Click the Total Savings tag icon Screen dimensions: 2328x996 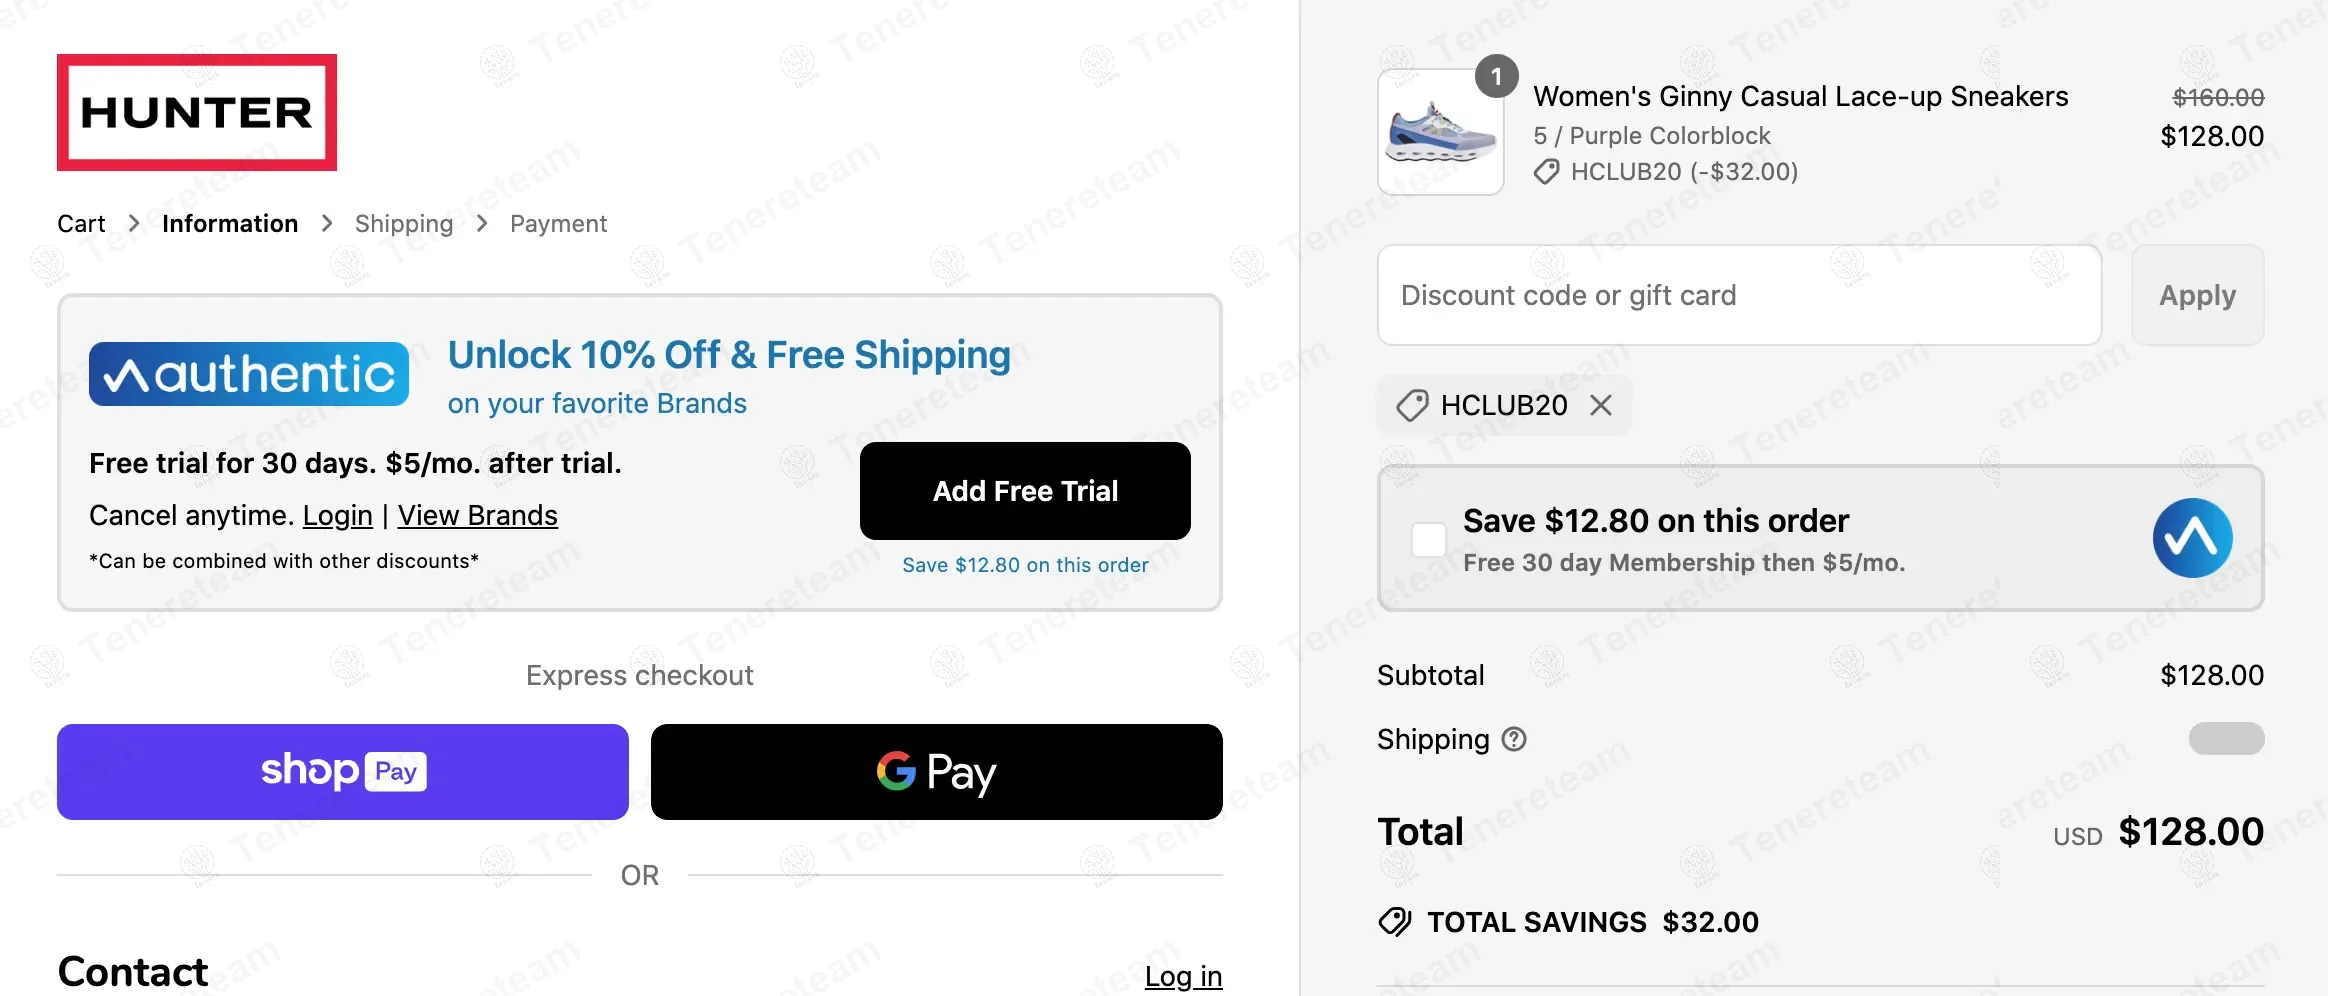pos(1395,922)
